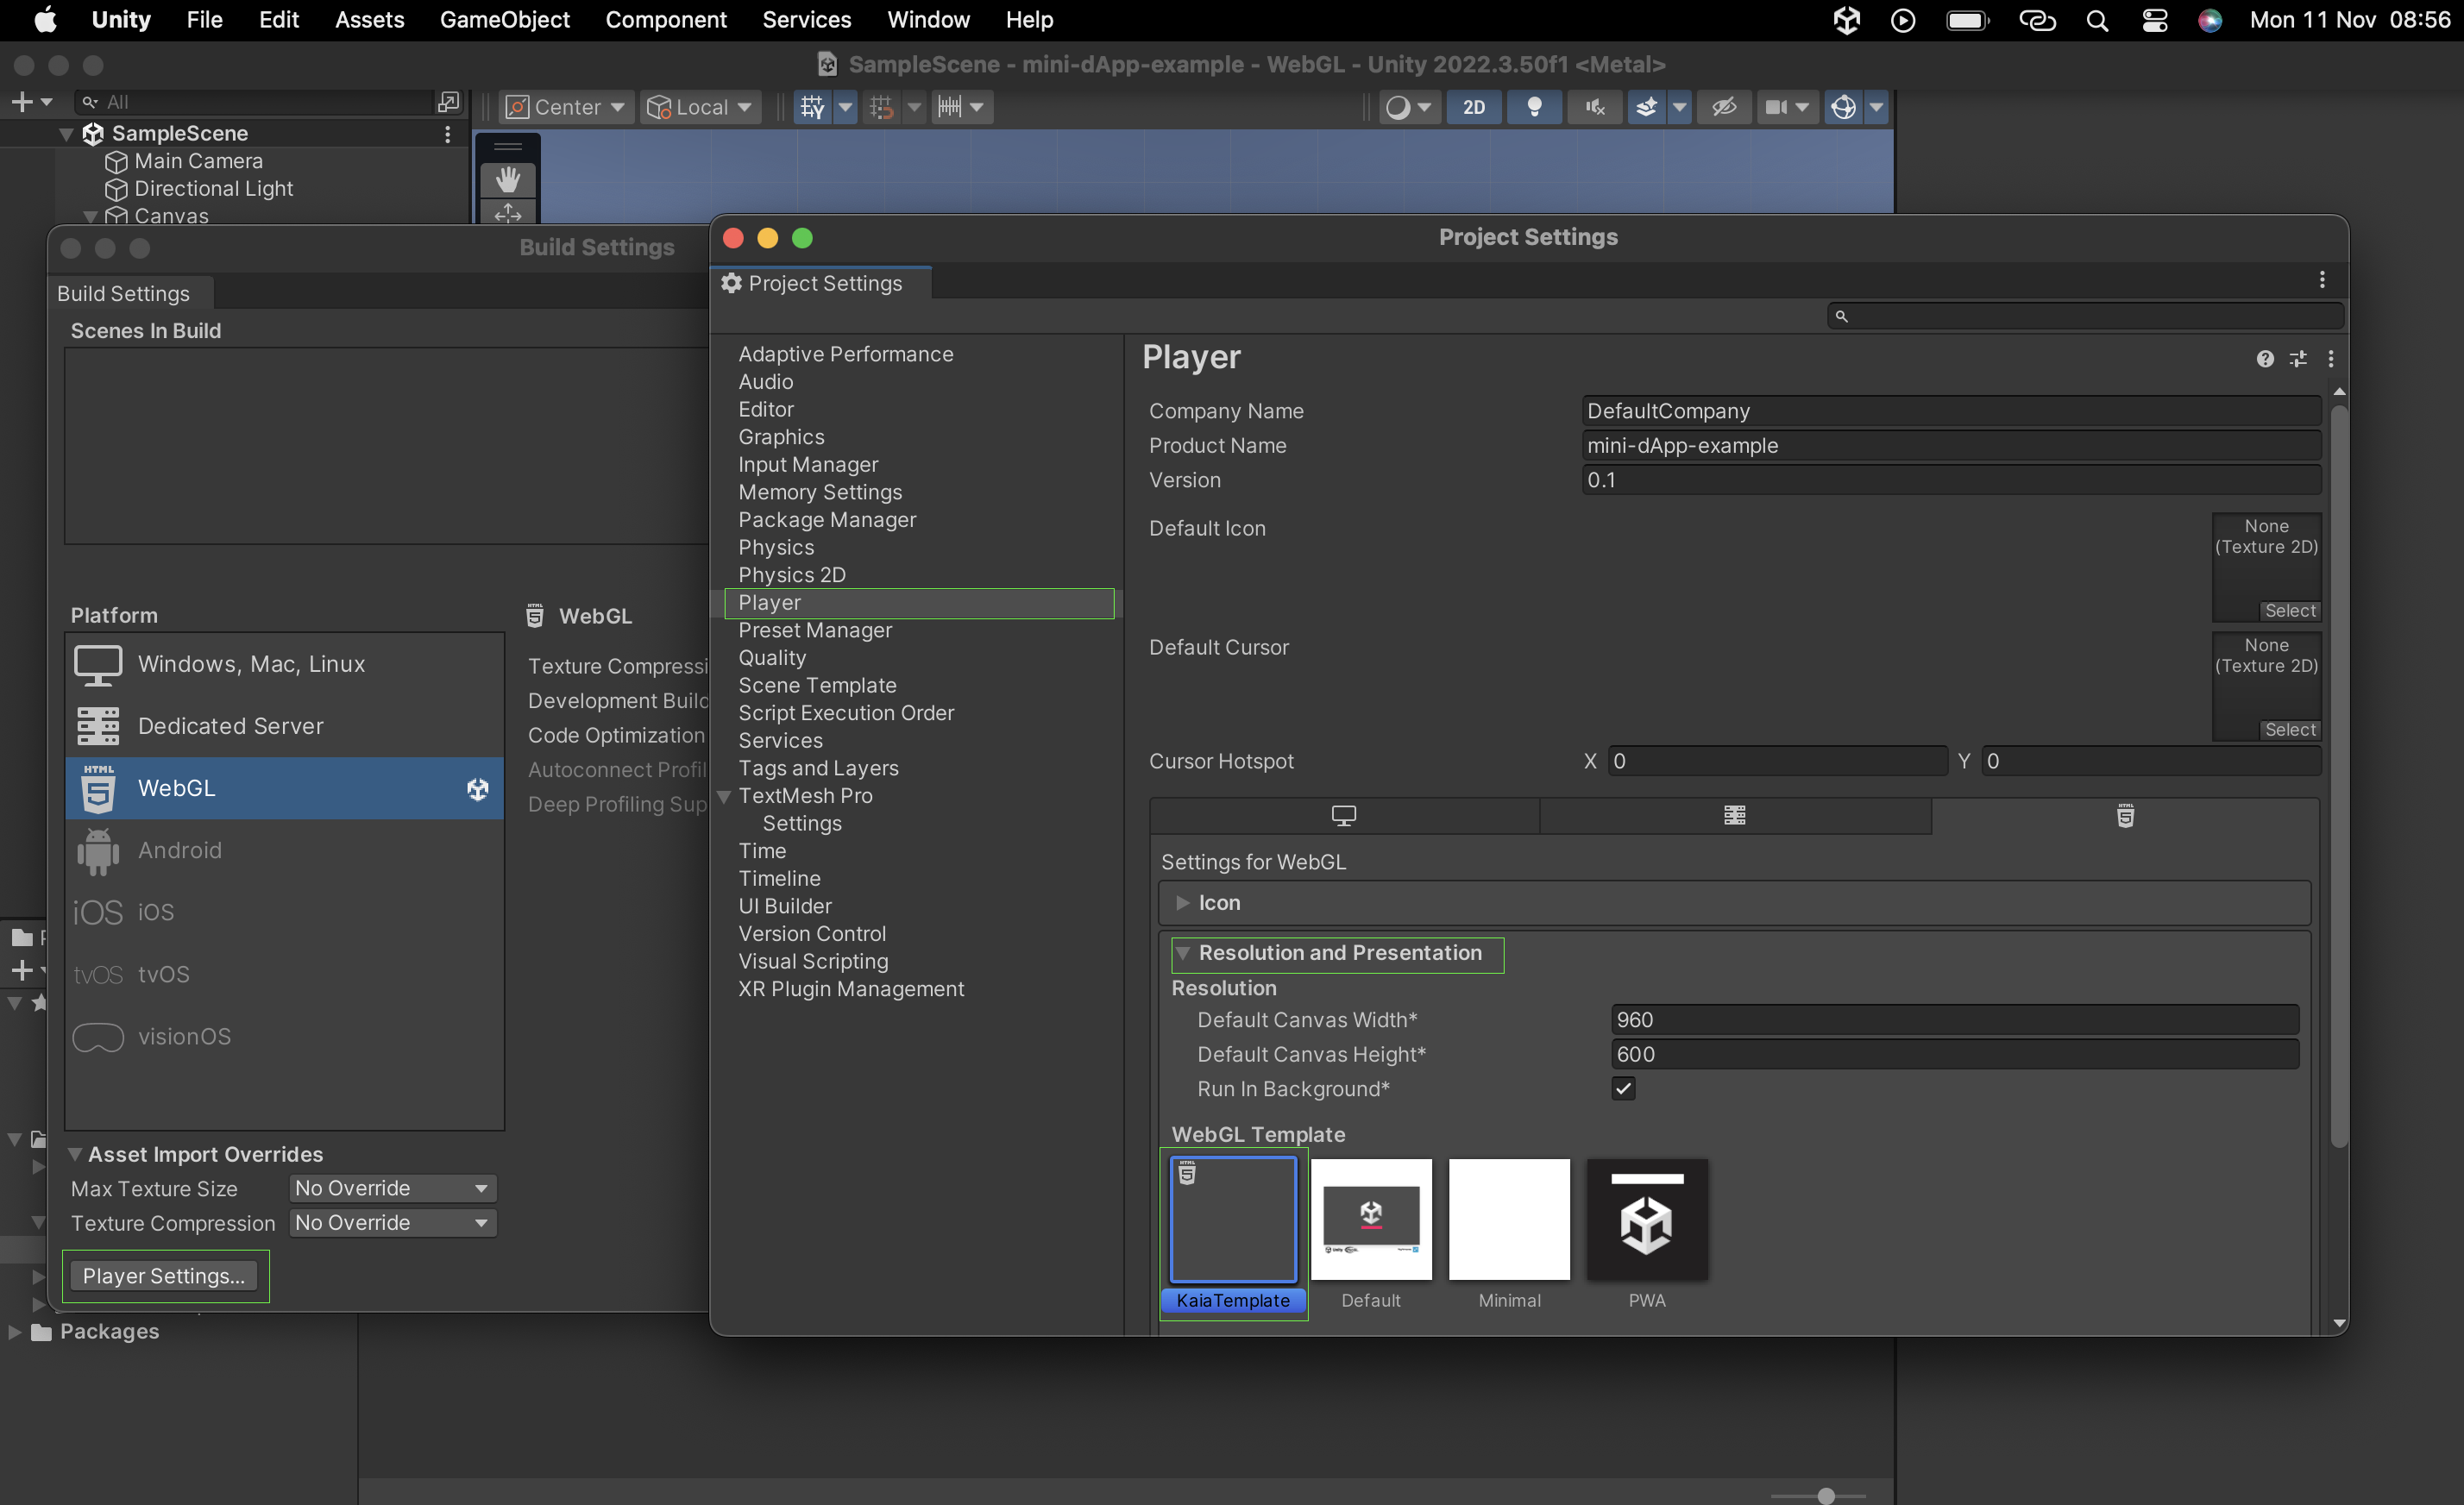The image size is (2464, 1505).
Task: Collapse Asset Import Overrides section
Action: pyautogui.click(x=75, y=1155)
